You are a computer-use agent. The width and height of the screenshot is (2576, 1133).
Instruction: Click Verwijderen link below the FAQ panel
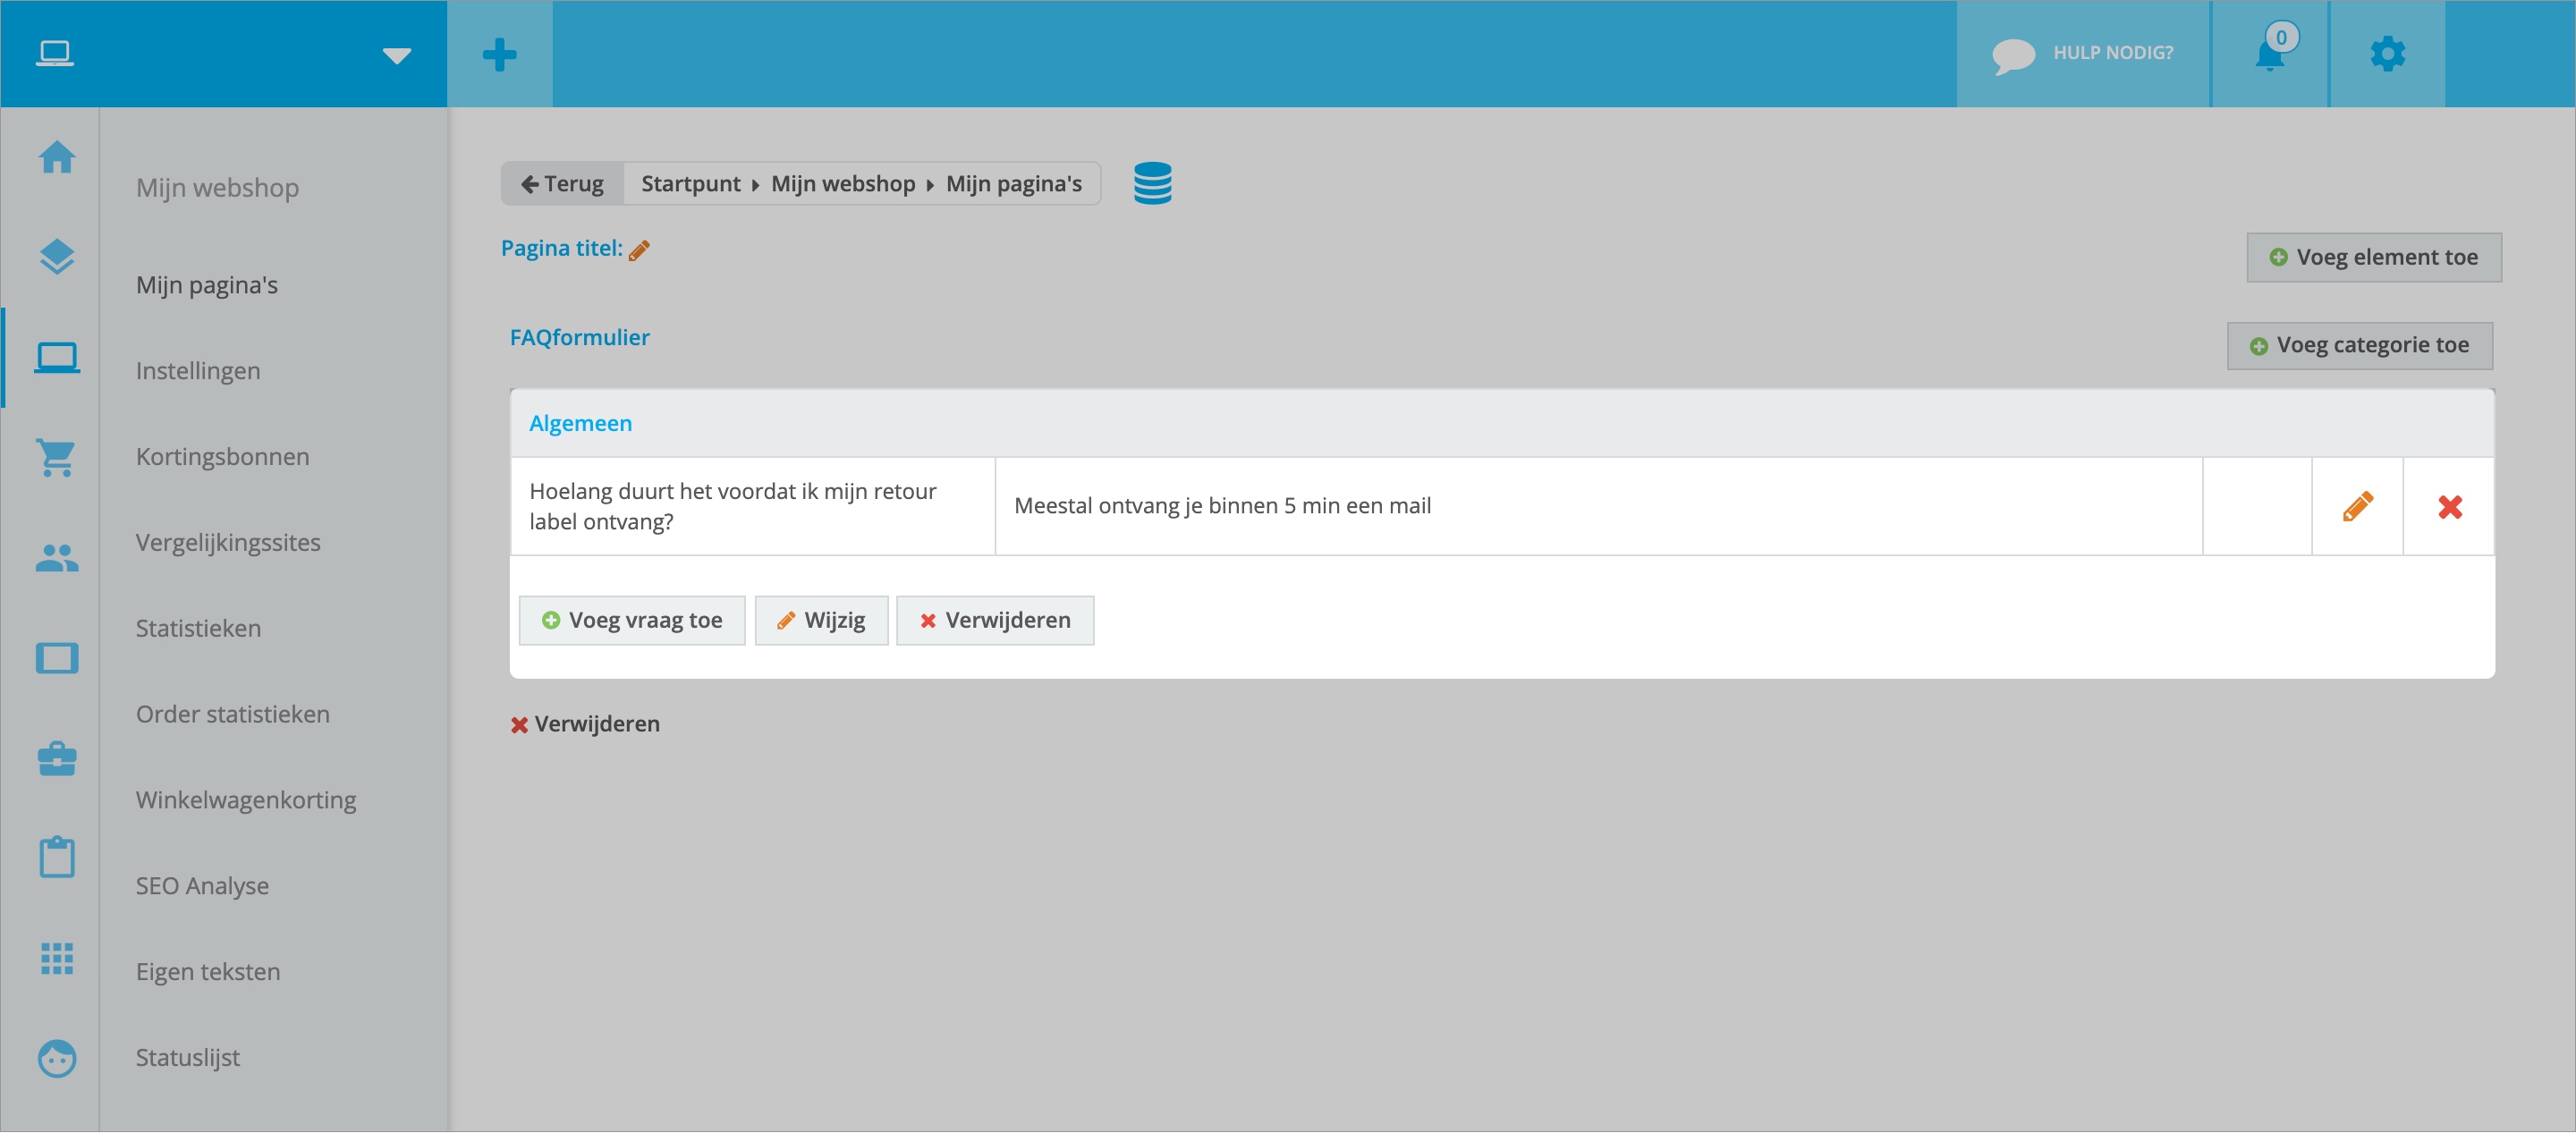click(585, 724)
